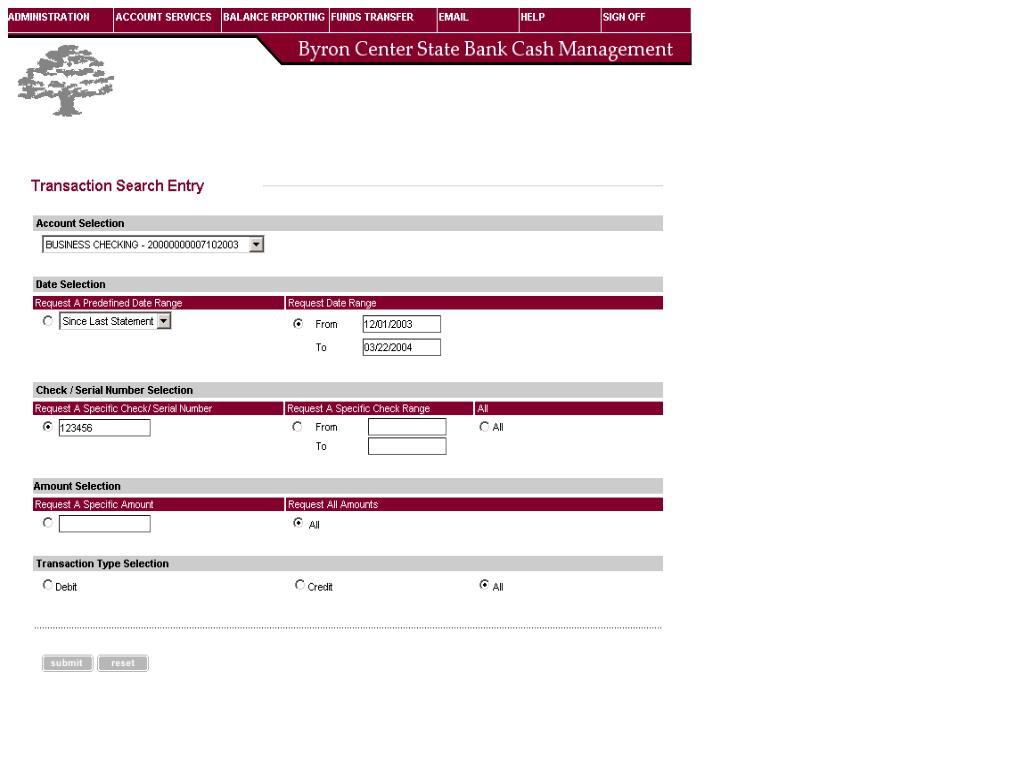Click the gray tree bank logo

tap(65, 80)
